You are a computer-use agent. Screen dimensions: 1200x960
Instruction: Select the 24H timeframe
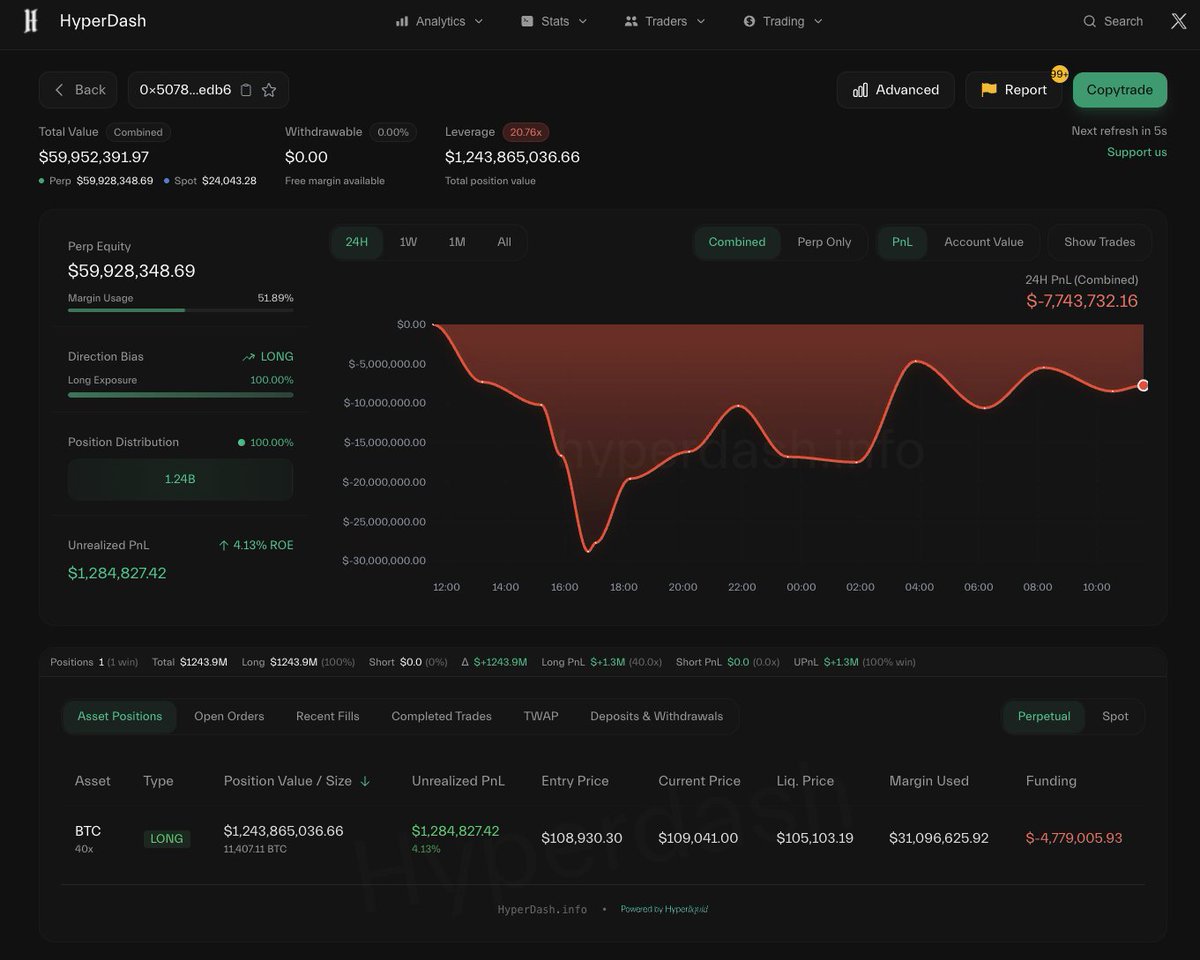[x=357, y=242]
